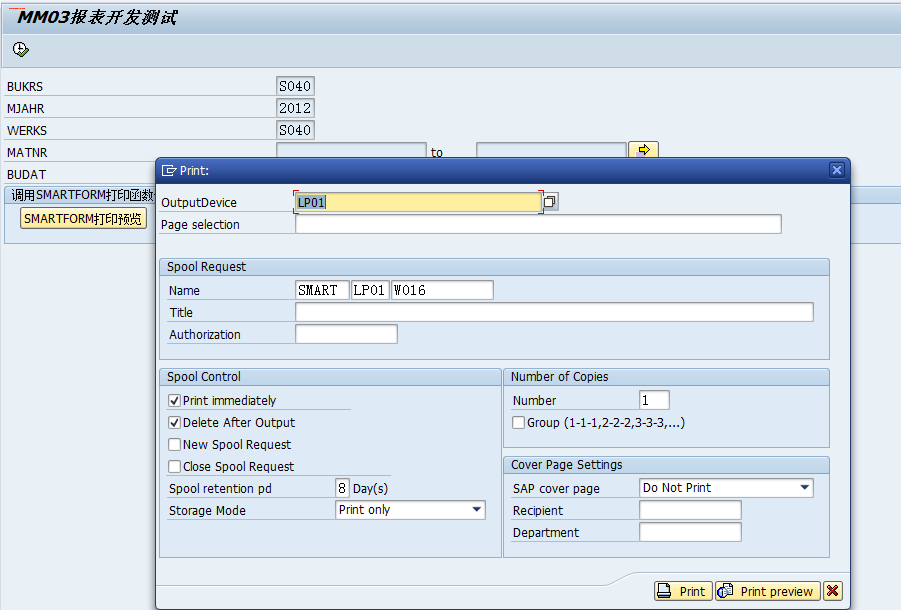The height and width of the screenshot is (610, 901).
Task: Click spool name field SMART
Action: (322, 290)
